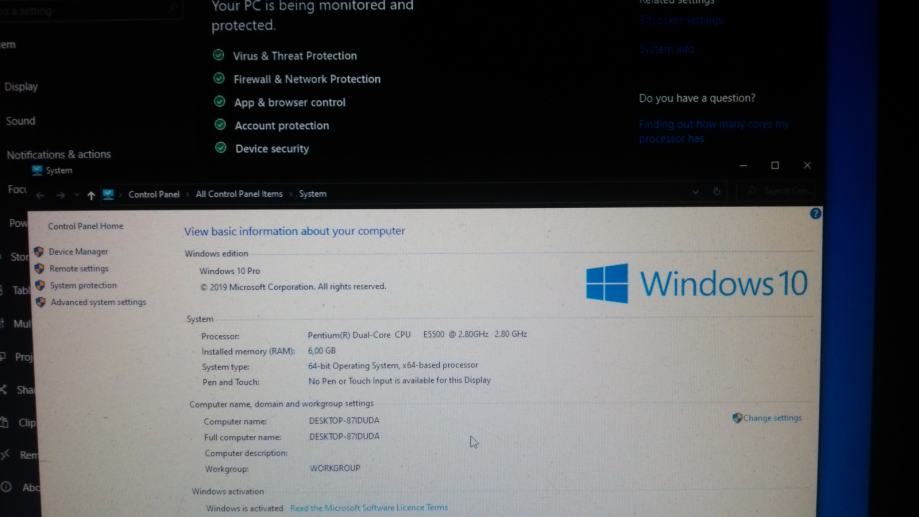This screenshot has height=517, width=919.
Task: Minimize the System window
Action: (743, 166)
